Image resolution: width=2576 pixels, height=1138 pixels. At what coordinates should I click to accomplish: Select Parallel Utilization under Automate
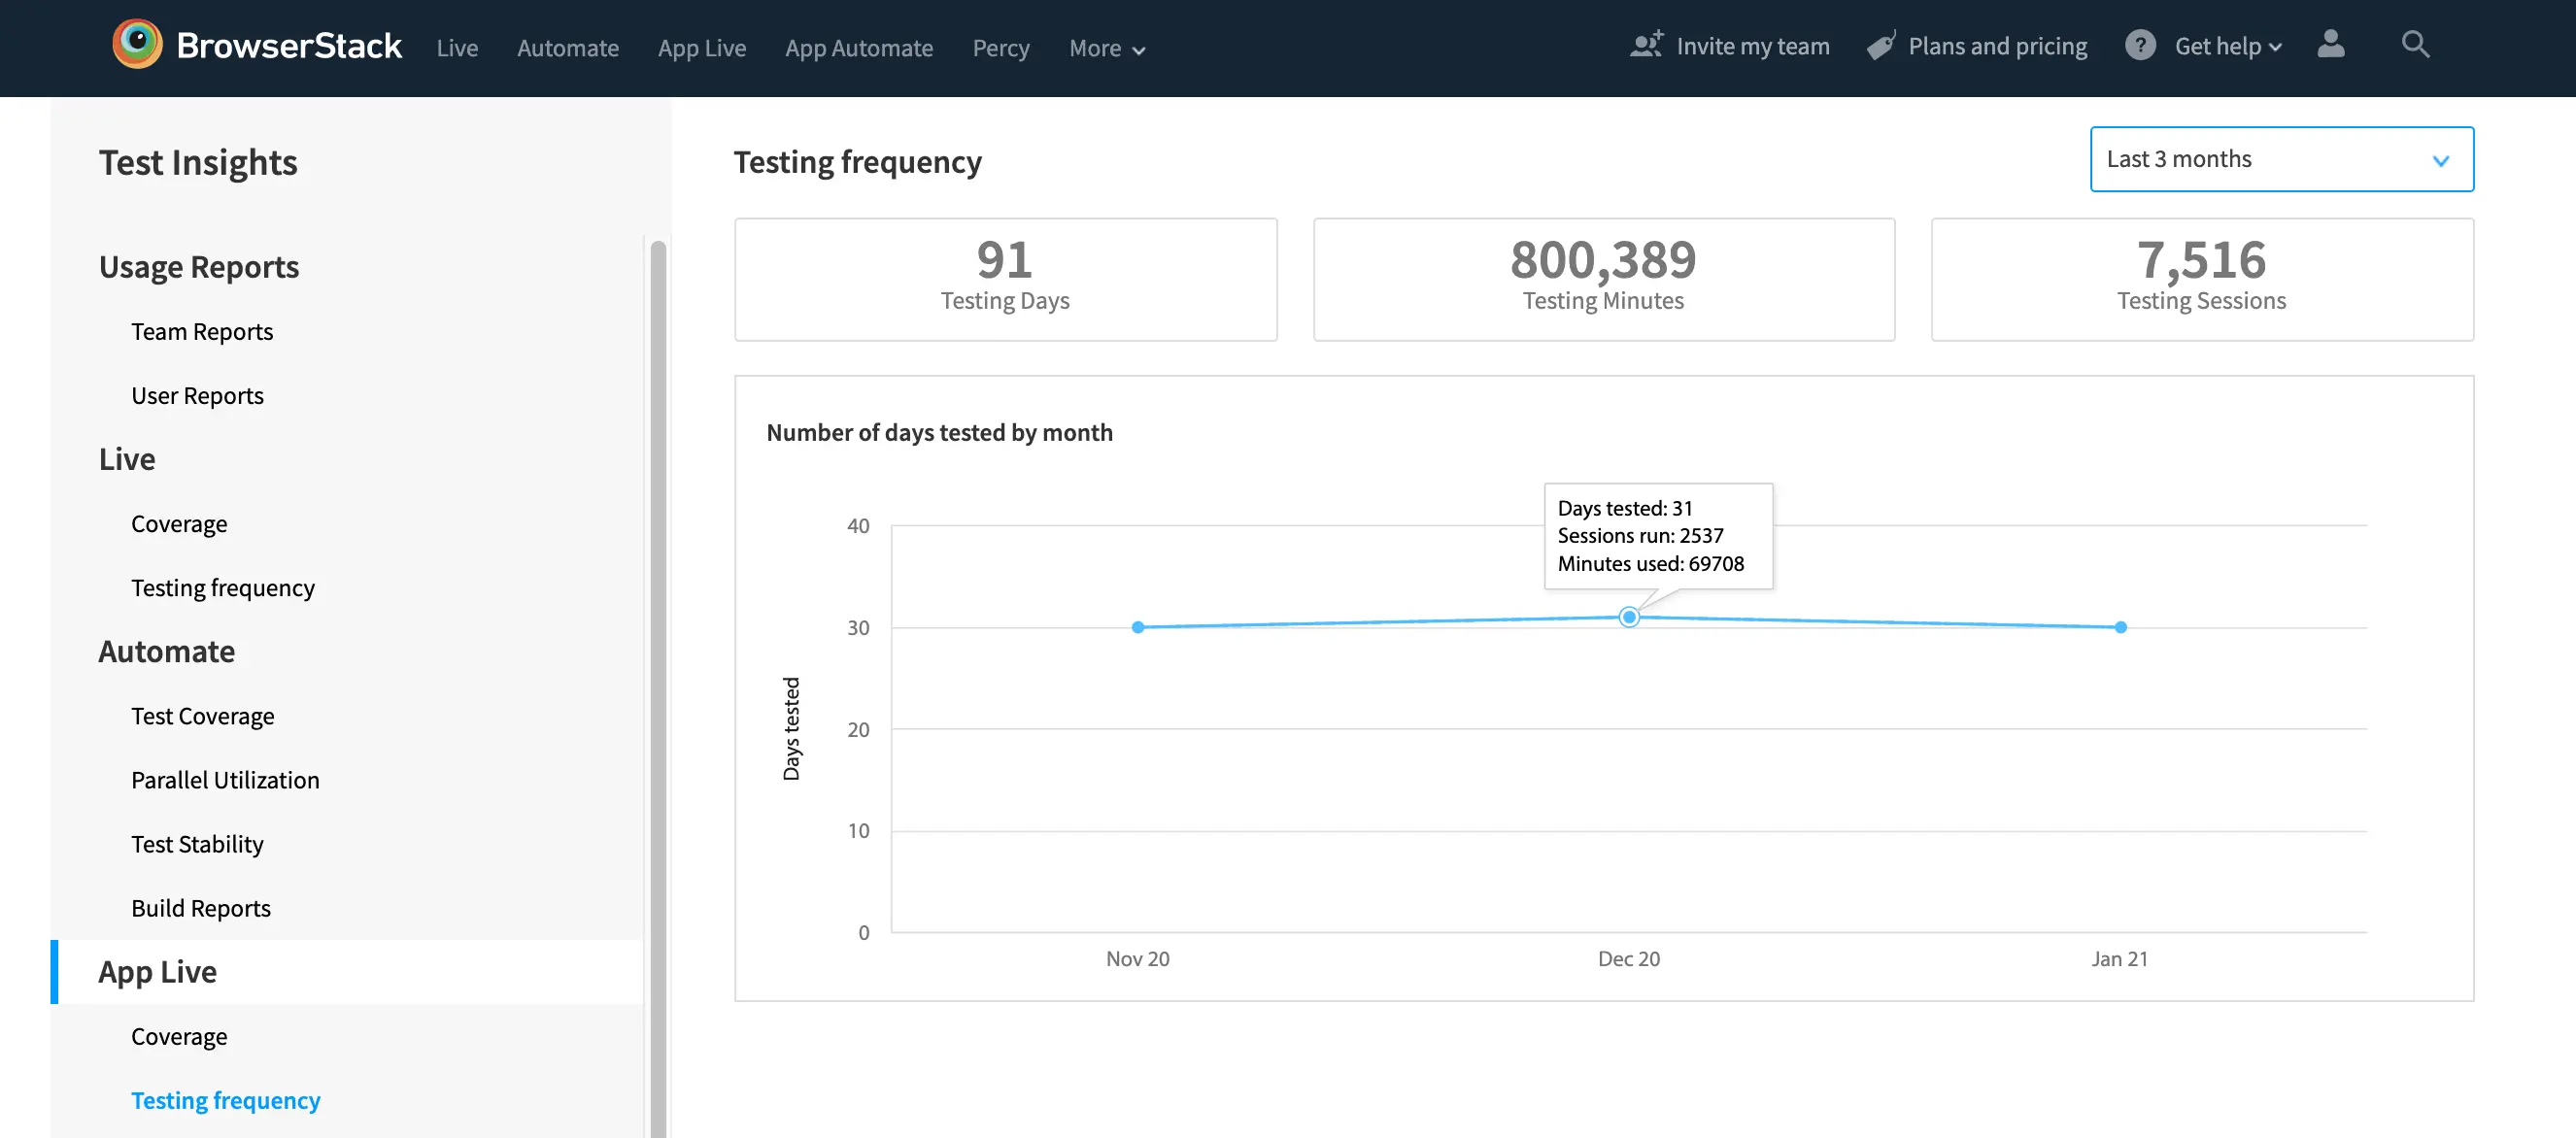tap(225, 780)
